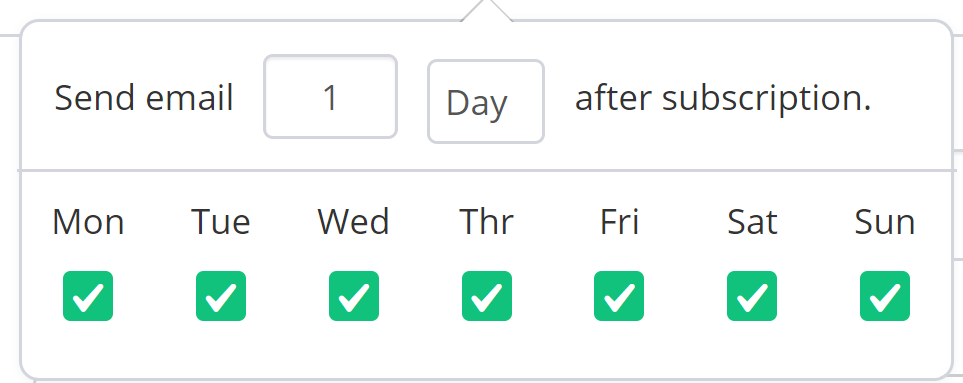Click the 'after subscription.' text
Screen dimensions: 963x383
(723, 98)
